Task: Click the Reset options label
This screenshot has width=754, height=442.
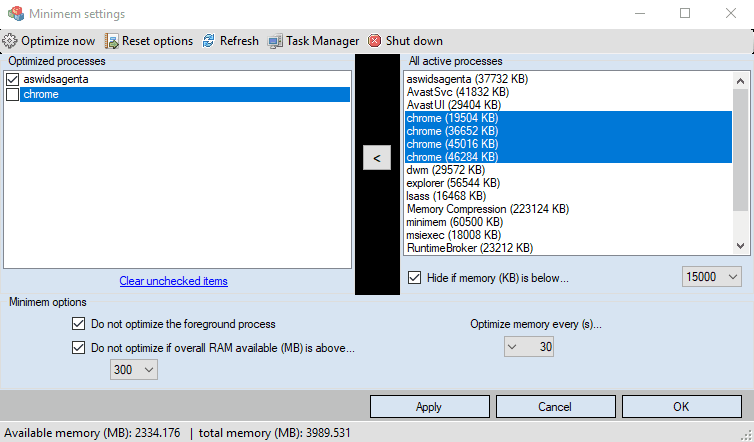Action: coord(157,41)
